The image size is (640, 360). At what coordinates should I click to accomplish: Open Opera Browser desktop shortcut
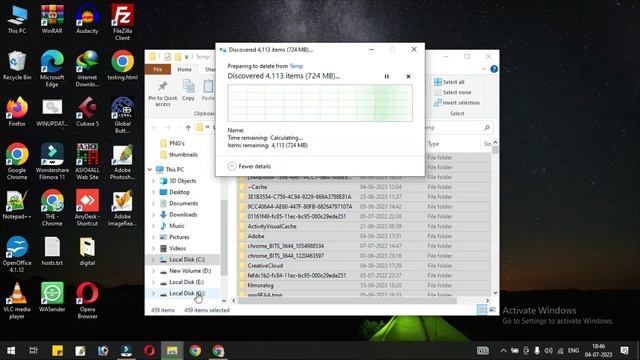point(87,301)
